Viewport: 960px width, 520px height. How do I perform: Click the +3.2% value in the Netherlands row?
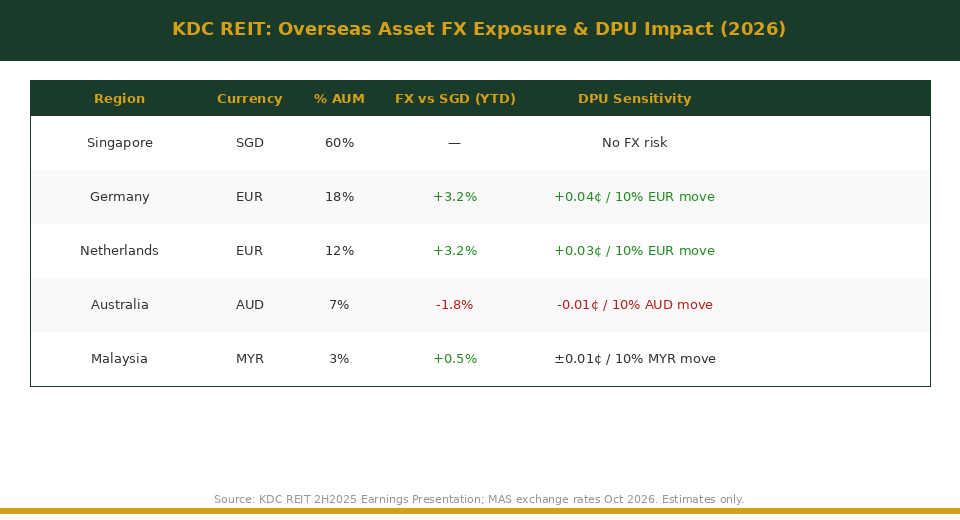455,251
